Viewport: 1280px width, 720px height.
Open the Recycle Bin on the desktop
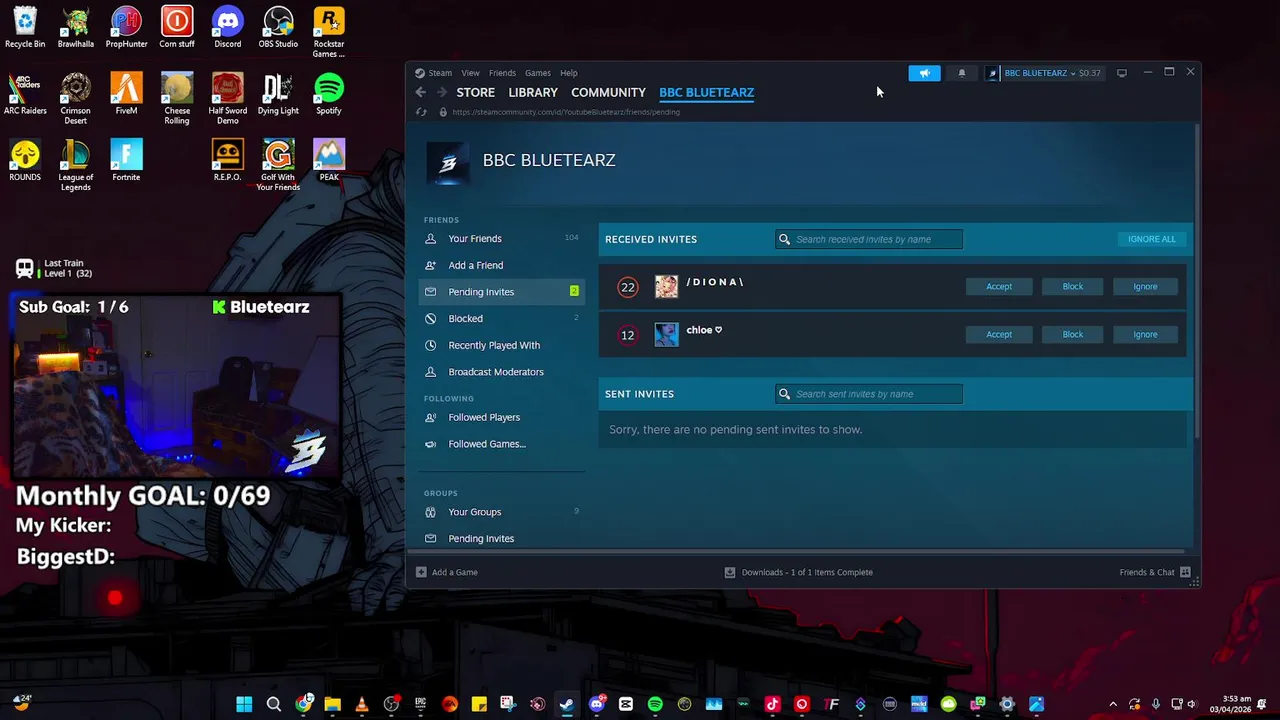pyautogui.click(x=25, y=28)
